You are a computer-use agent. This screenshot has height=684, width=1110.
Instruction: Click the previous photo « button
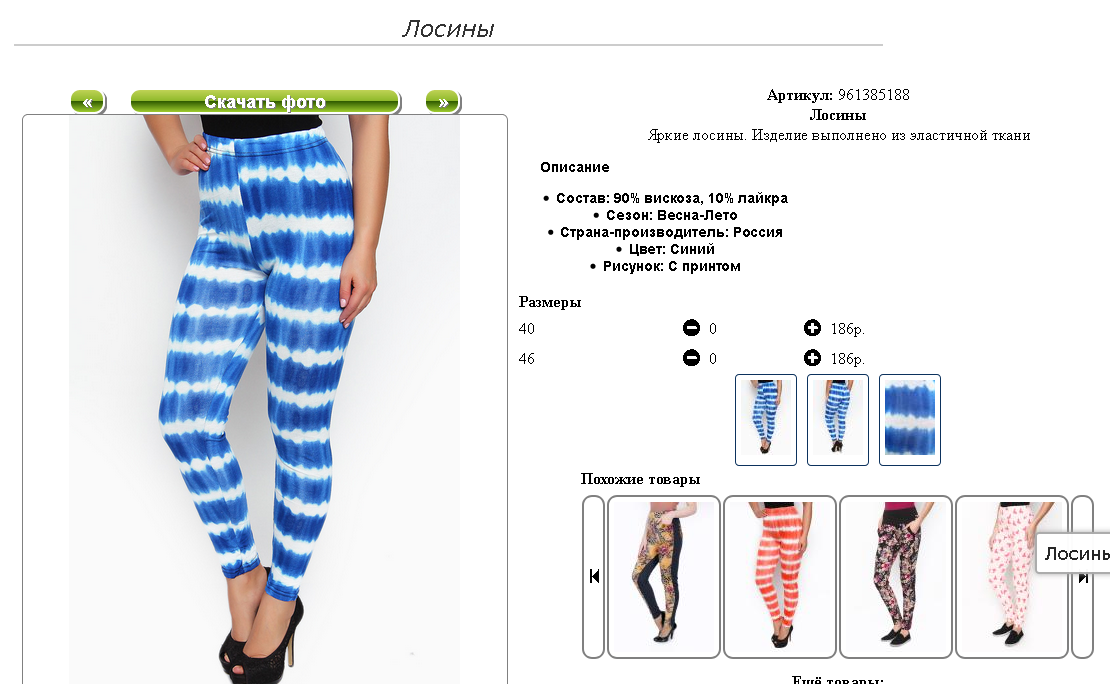88,102
